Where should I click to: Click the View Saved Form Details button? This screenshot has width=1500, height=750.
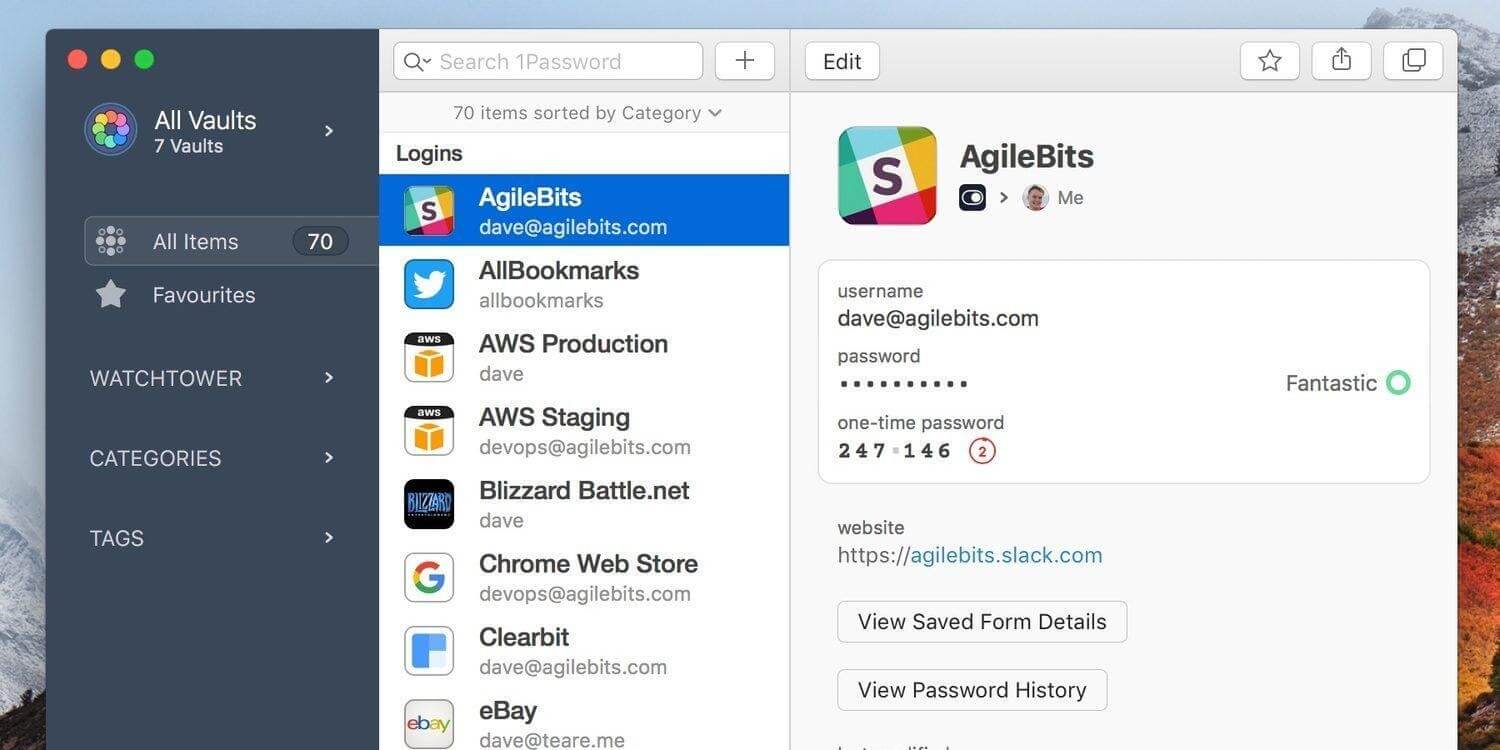click(981, 621)
